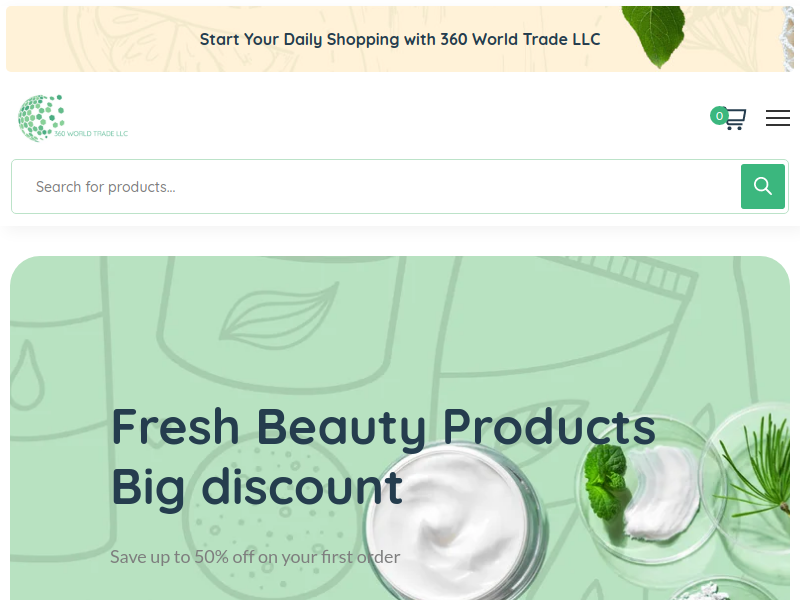Click the Start Your Daily Shopping banner text
This screenshot has width=800, height=600.
[400, 39]
